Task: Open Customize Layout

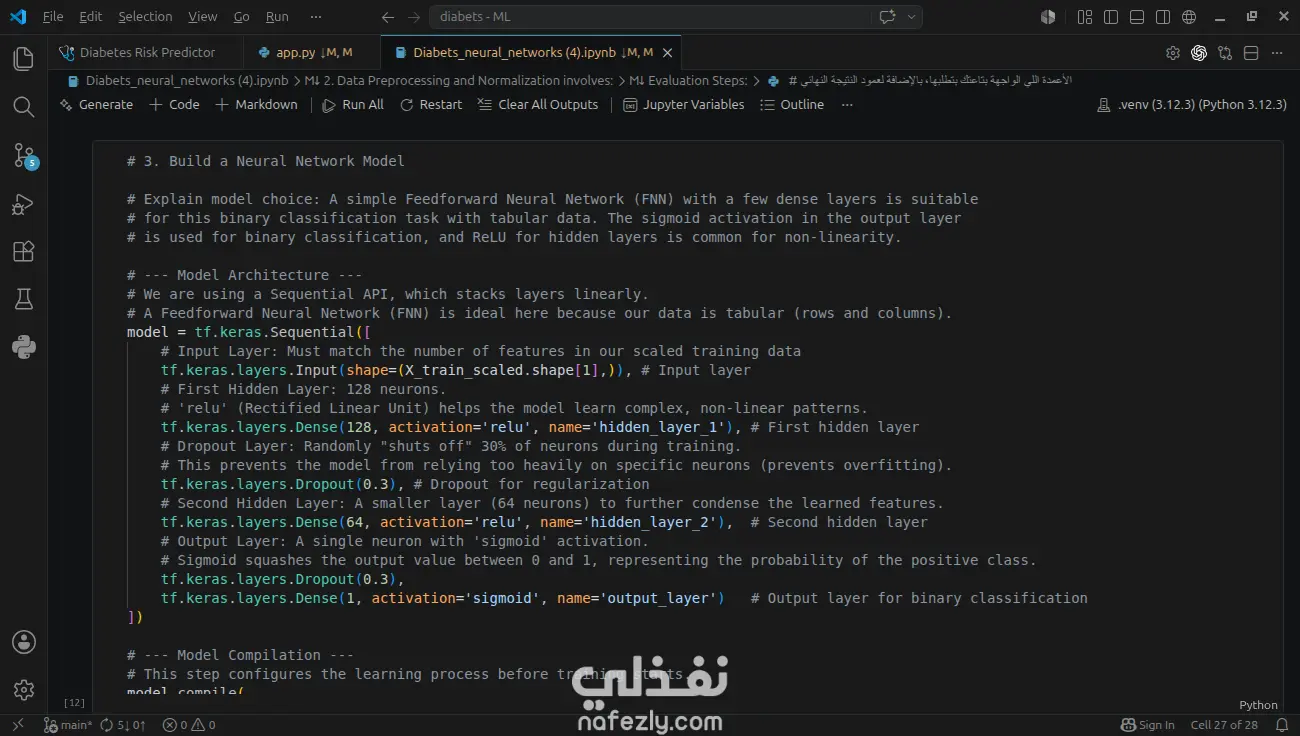Action: pos(1085,17)
